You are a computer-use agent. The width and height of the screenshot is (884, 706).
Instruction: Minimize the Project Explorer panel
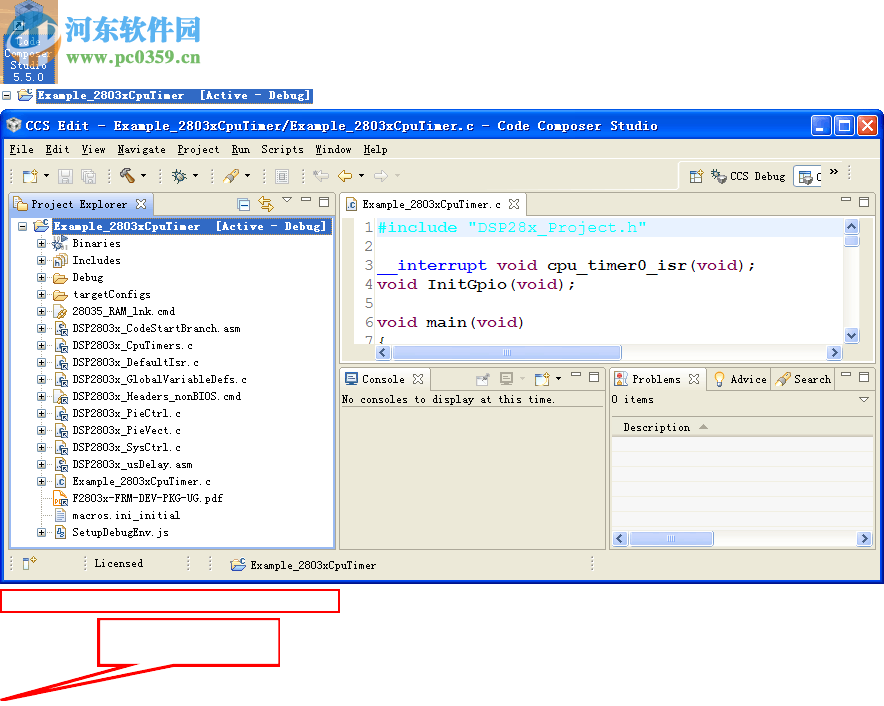coord(306,200)
